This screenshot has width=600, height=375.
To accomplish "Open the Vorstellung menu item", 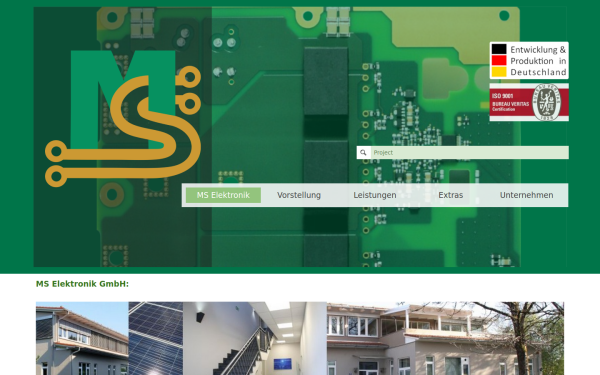I will tap(299, 195).
